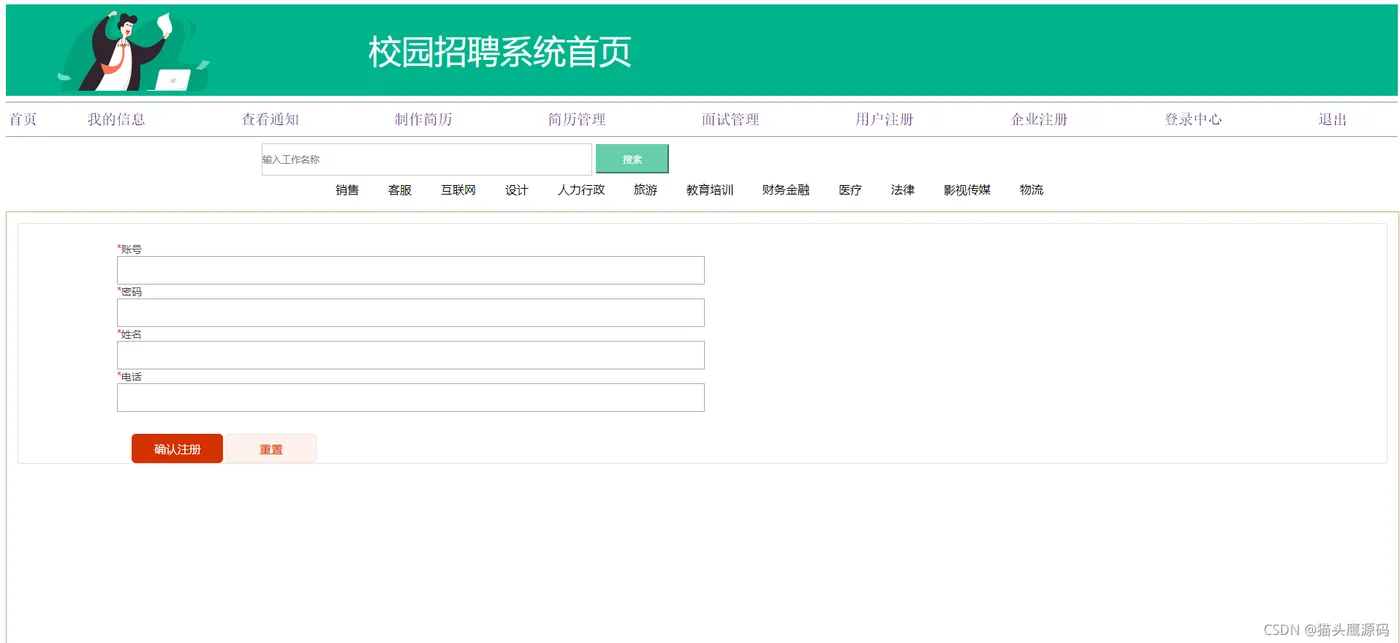
Task: Click 重置 to reset the form
Action: coord(270,448)
